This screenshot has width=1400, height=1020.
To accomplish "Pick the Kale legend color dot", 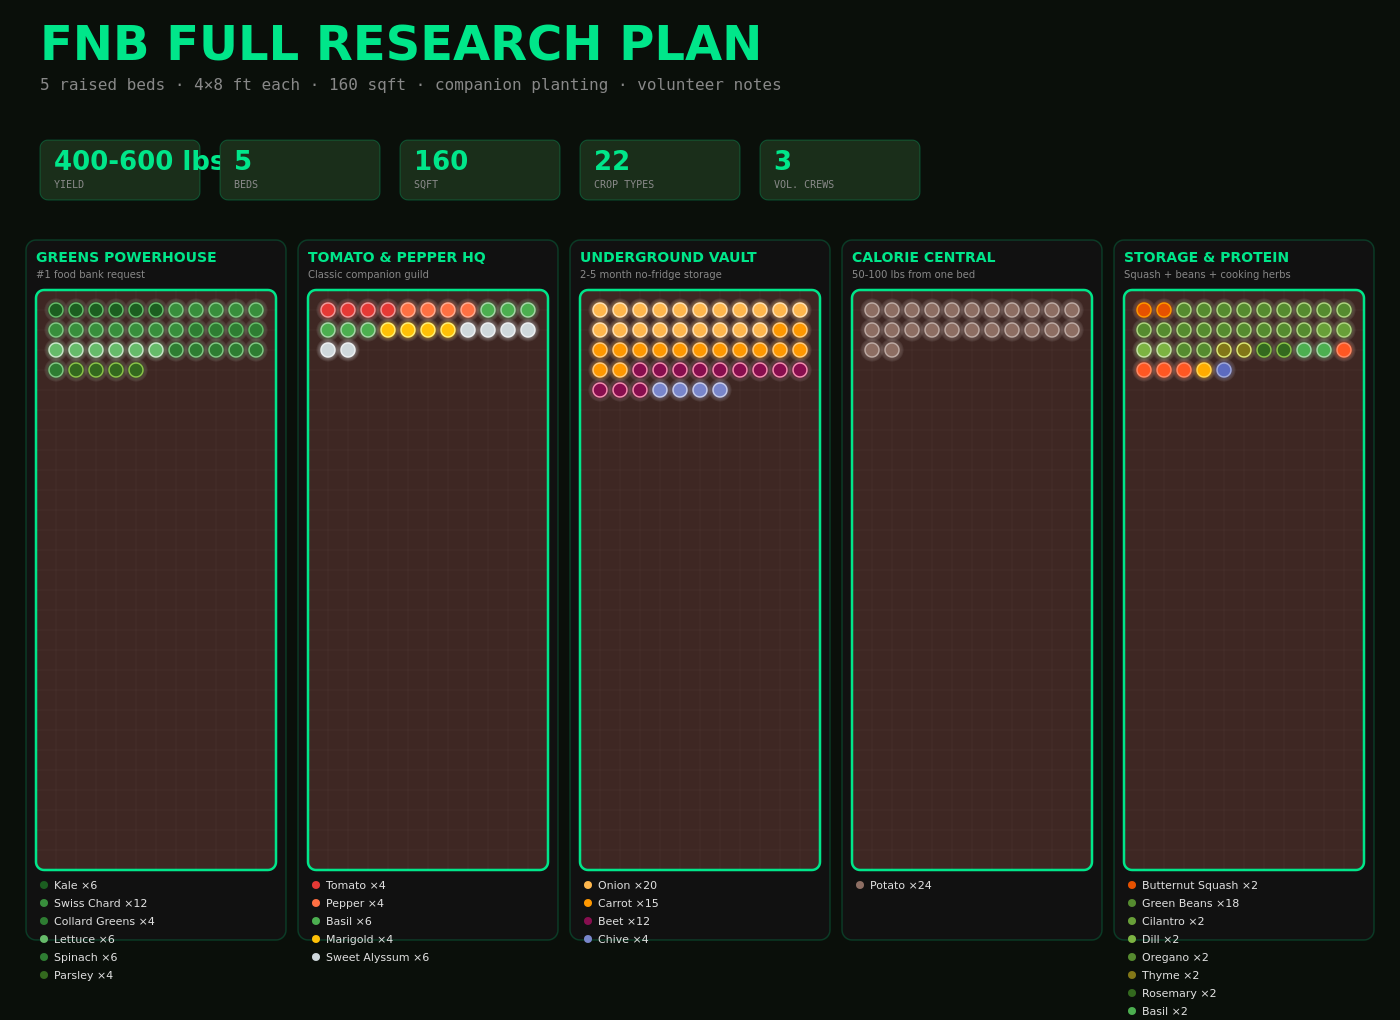I will click(x=44, y=885).
